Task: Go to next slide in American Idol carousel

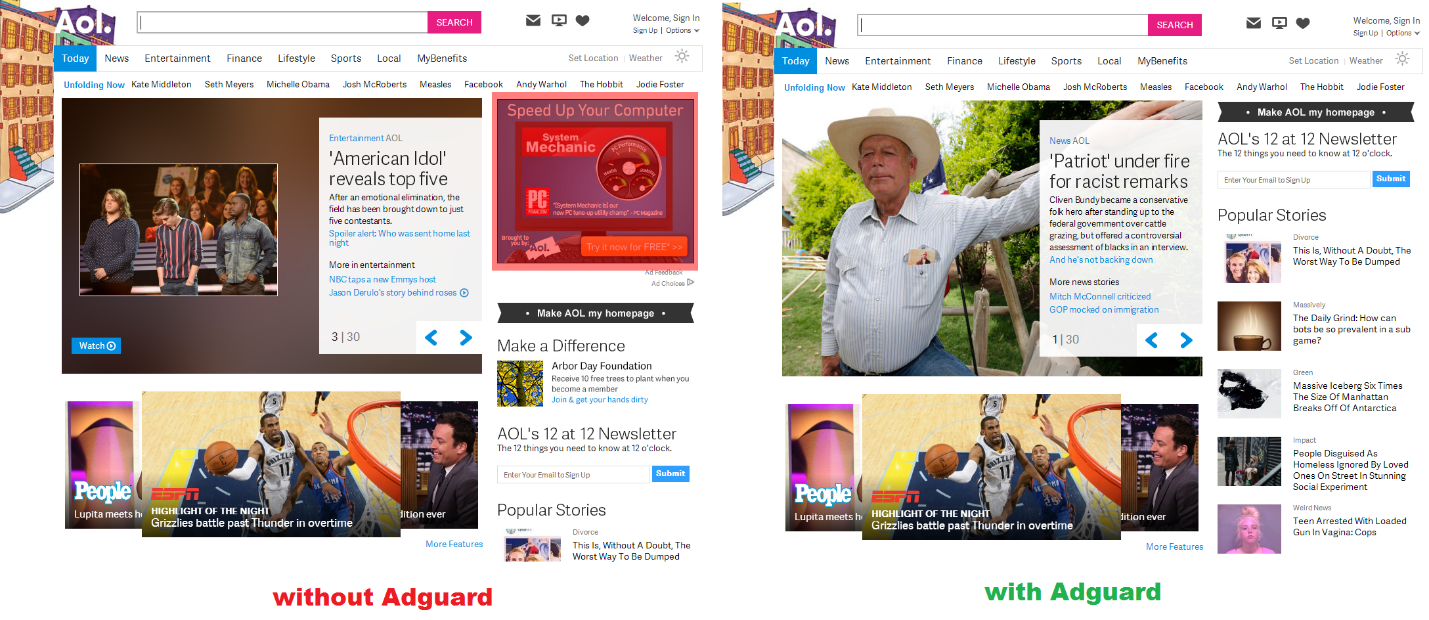Action: tap(465, 338)
